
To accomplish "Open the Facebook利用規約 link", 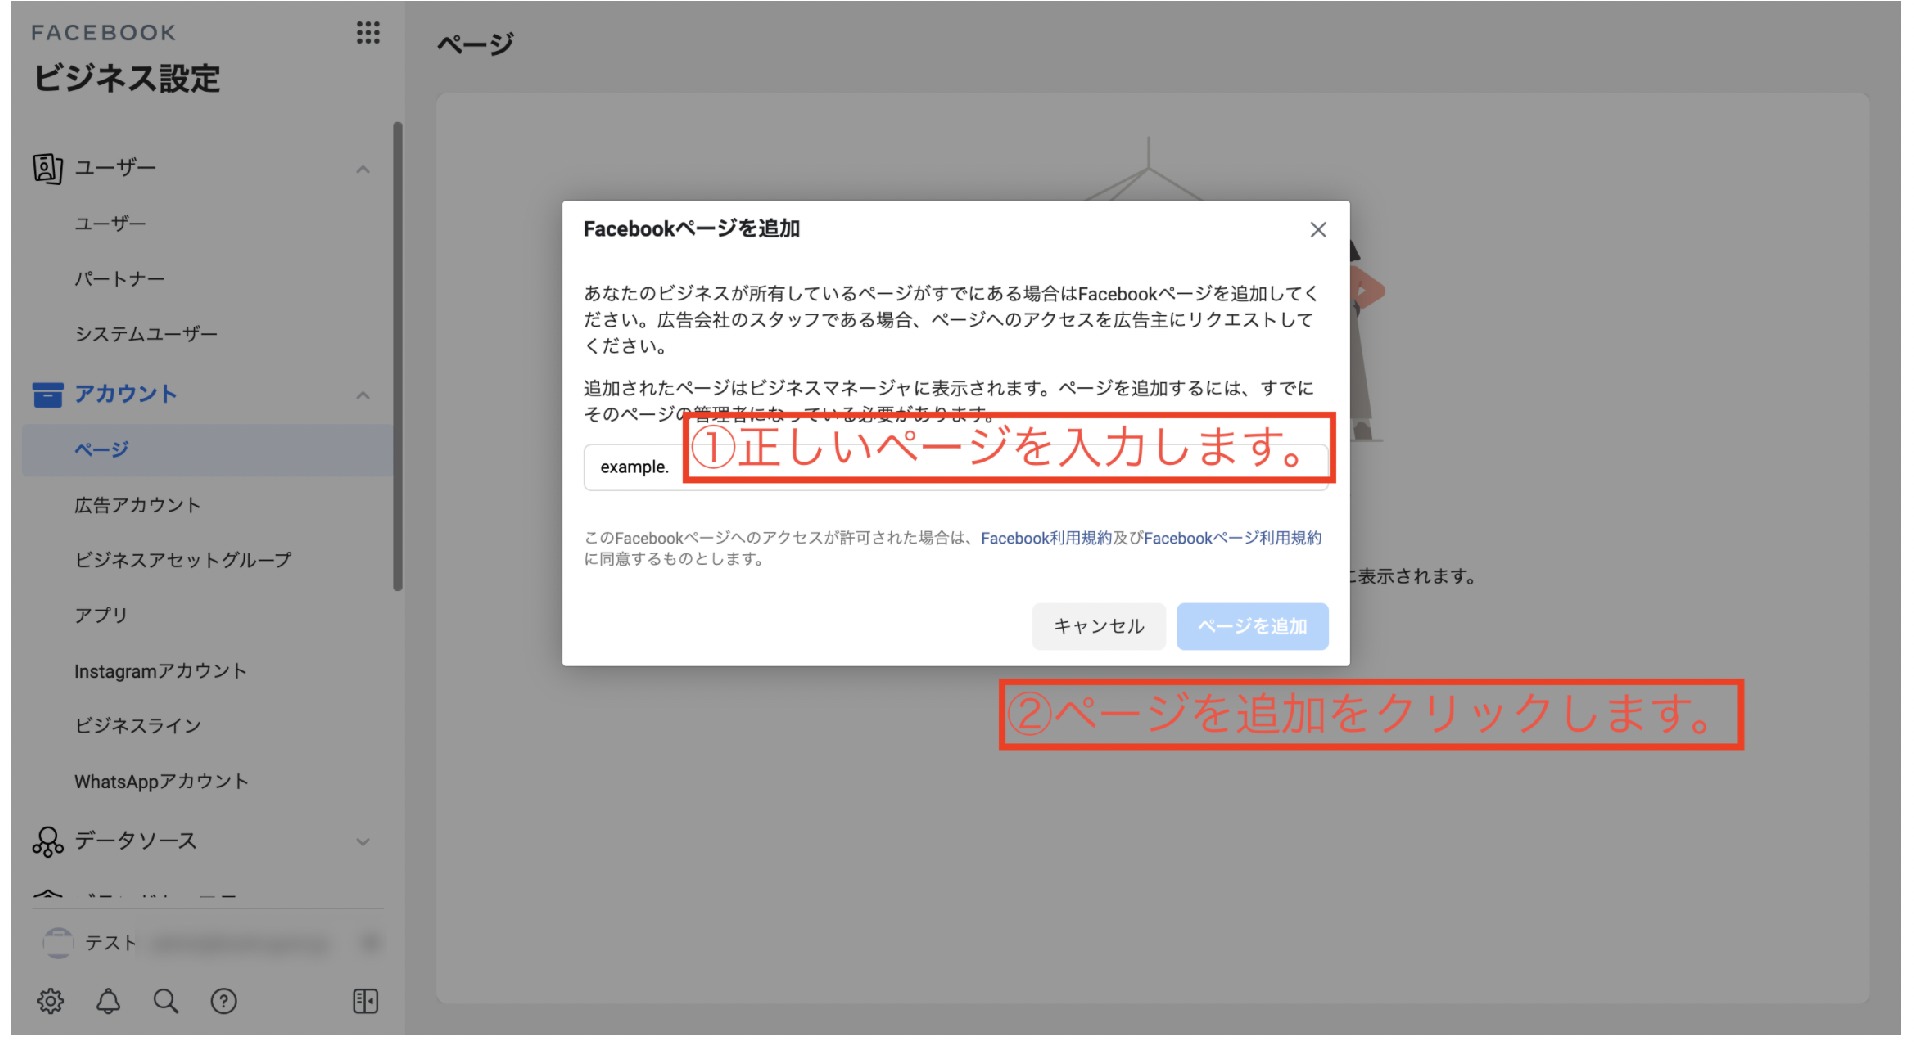I will [x=1045, y=538].
